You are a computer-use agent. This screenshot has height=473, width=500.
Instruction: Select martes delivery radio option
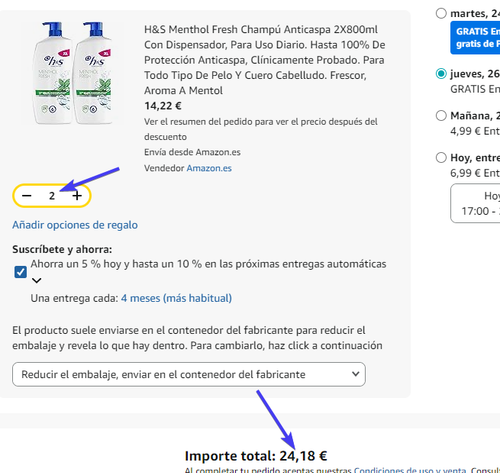pos(441,13)
